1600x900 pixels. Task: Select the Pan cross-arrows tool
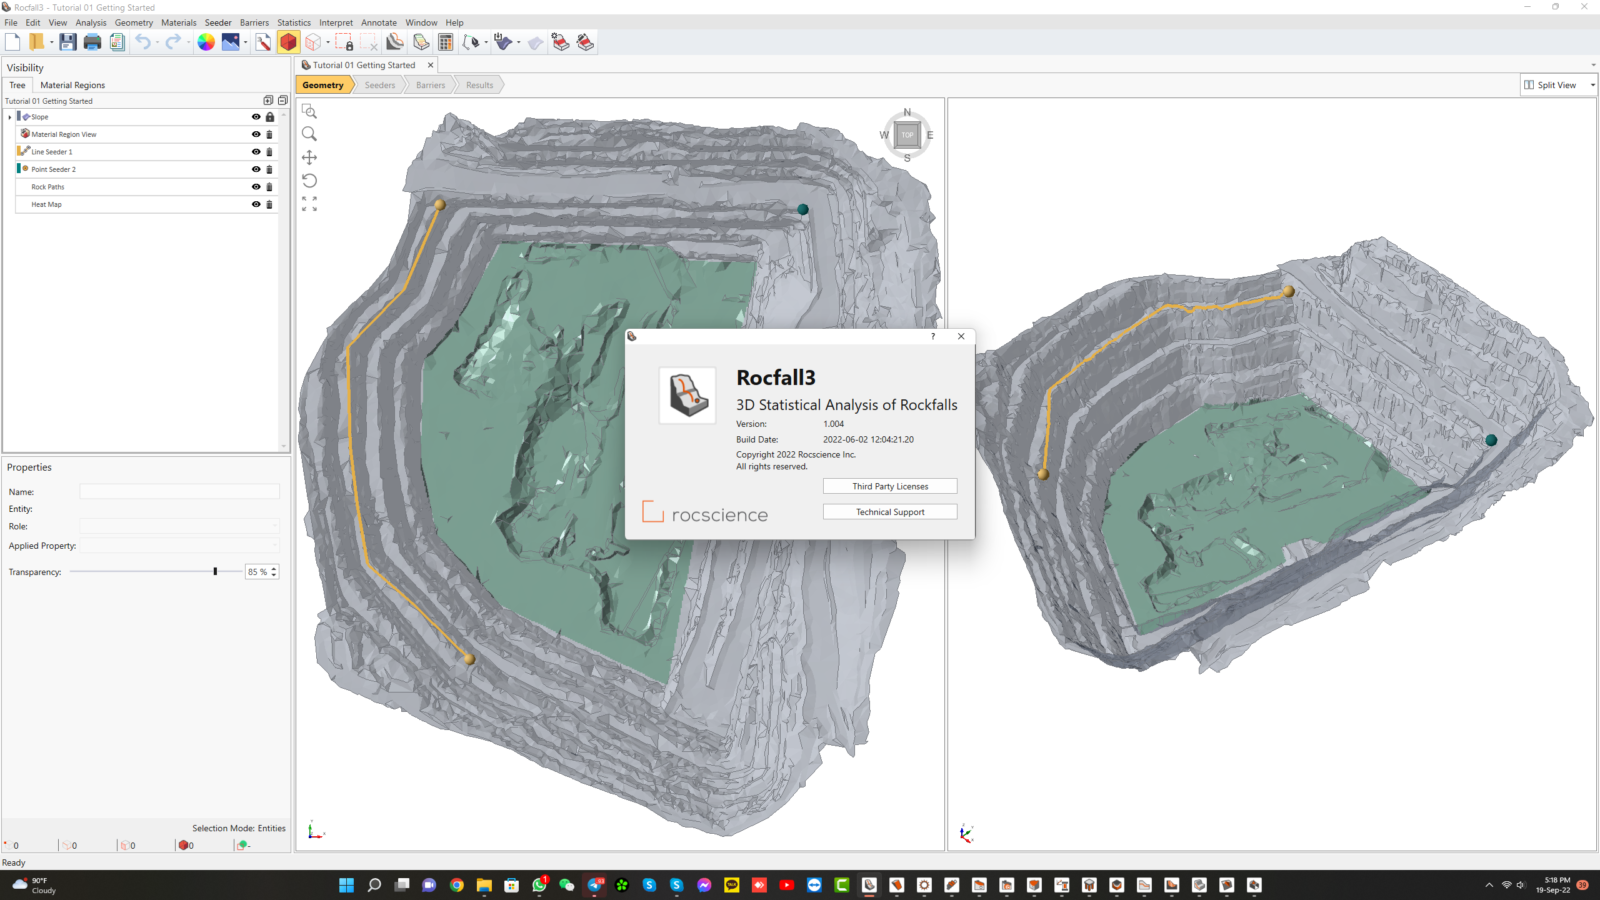tap(309, 157)
